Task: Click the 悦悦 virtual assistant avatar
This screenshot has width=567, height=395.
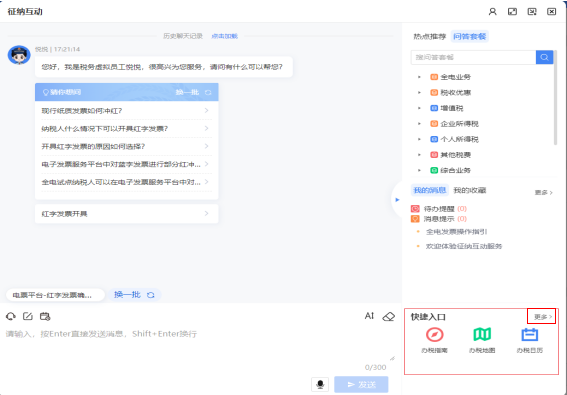Action: coord(19,55)
